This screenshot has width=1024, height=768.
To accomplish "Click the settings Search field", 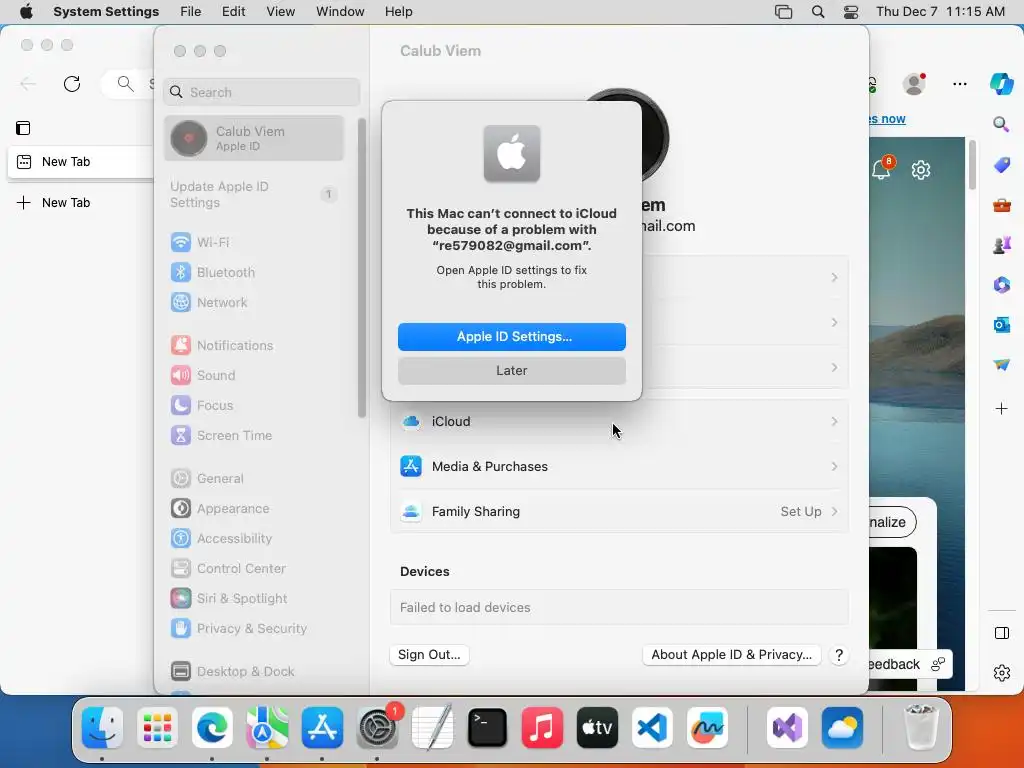I will click(261, 92).
